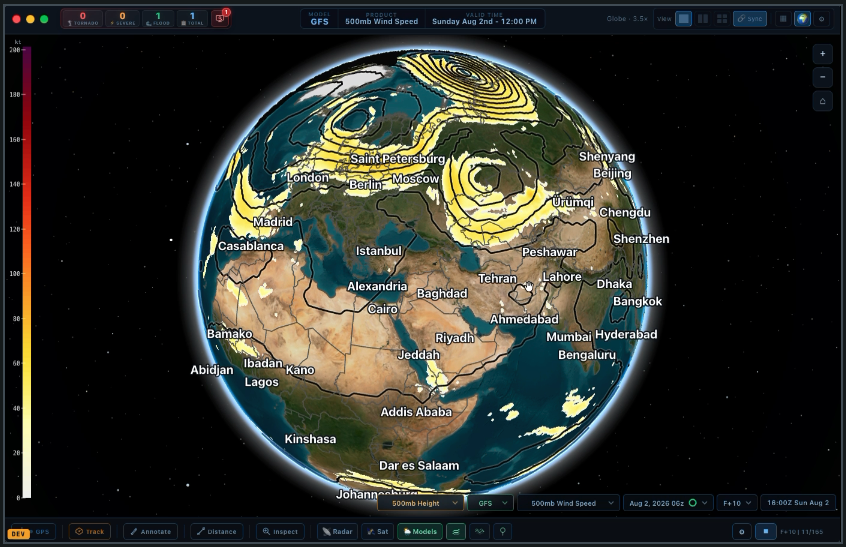Click the Tehran city label
Screen dimensions: 846x547
497,278
